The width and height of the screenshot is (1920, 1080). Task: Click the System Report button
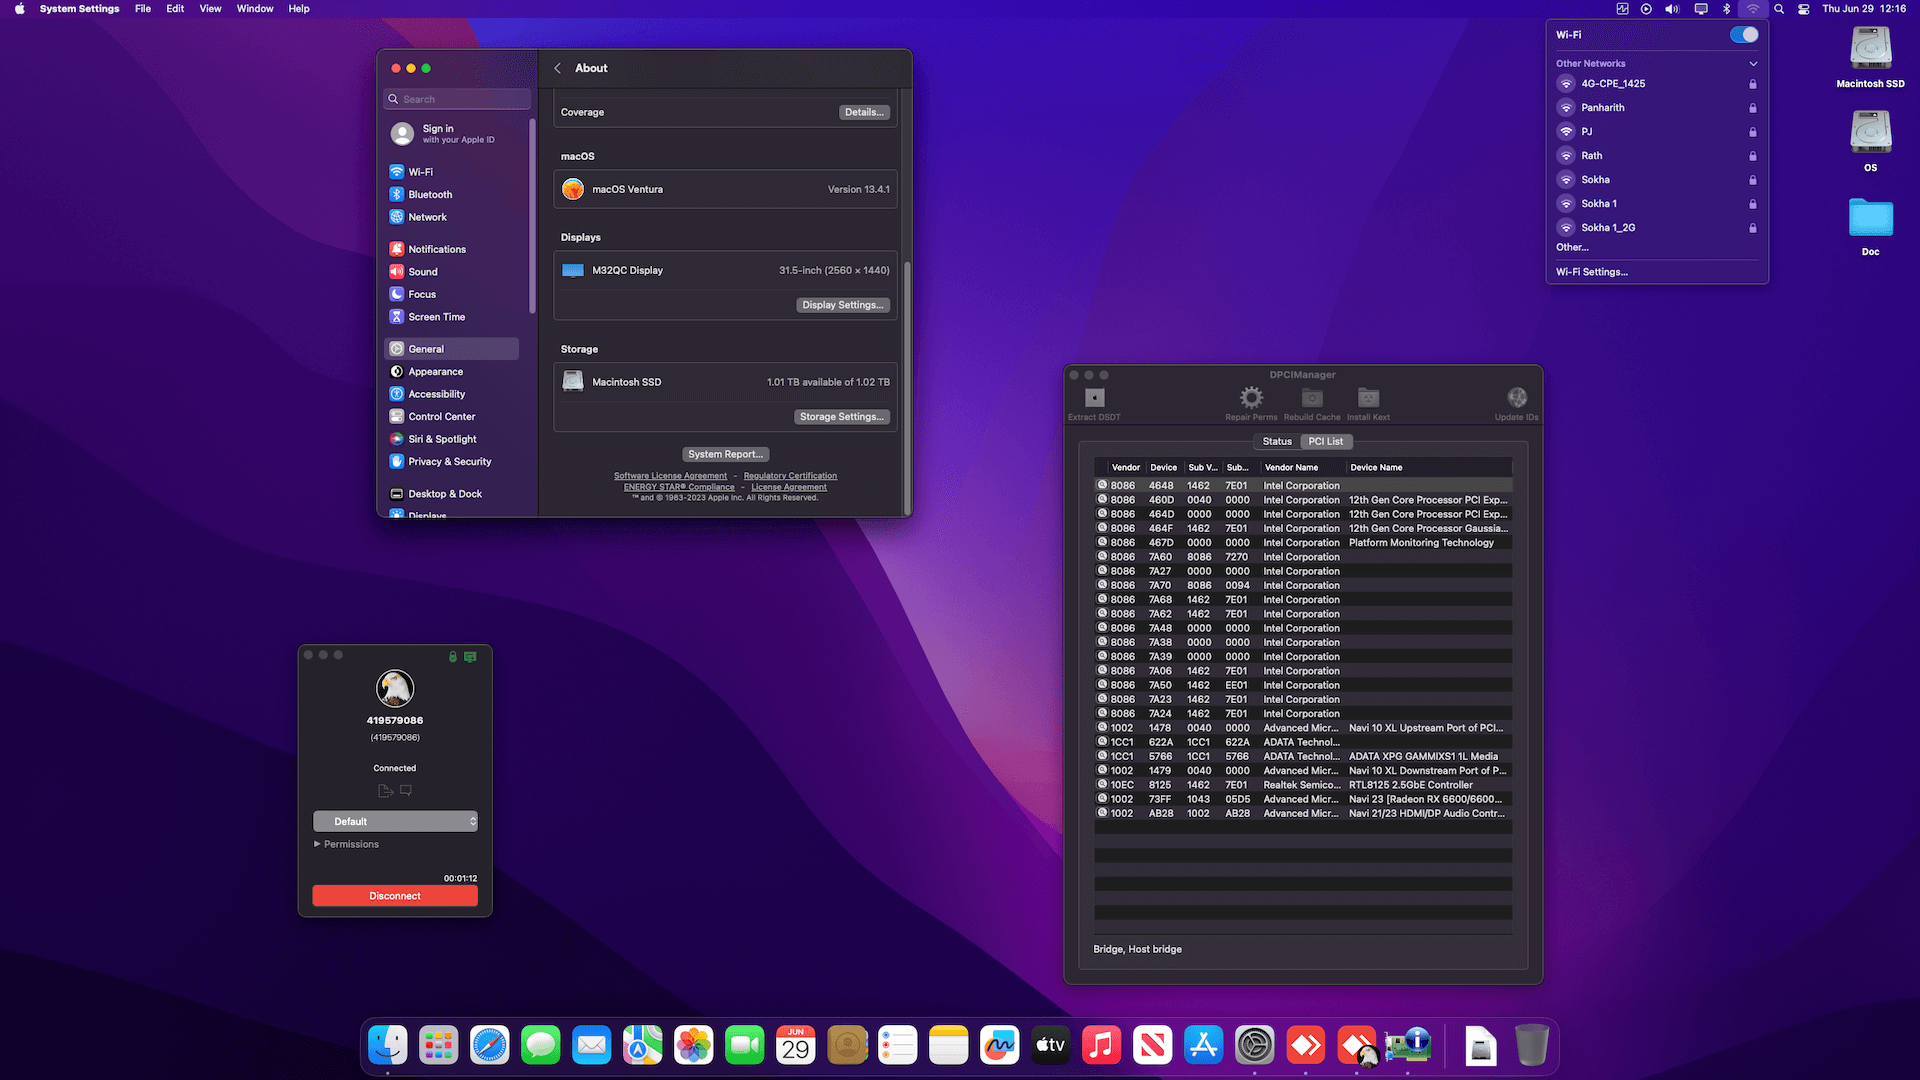click(725, 455)
